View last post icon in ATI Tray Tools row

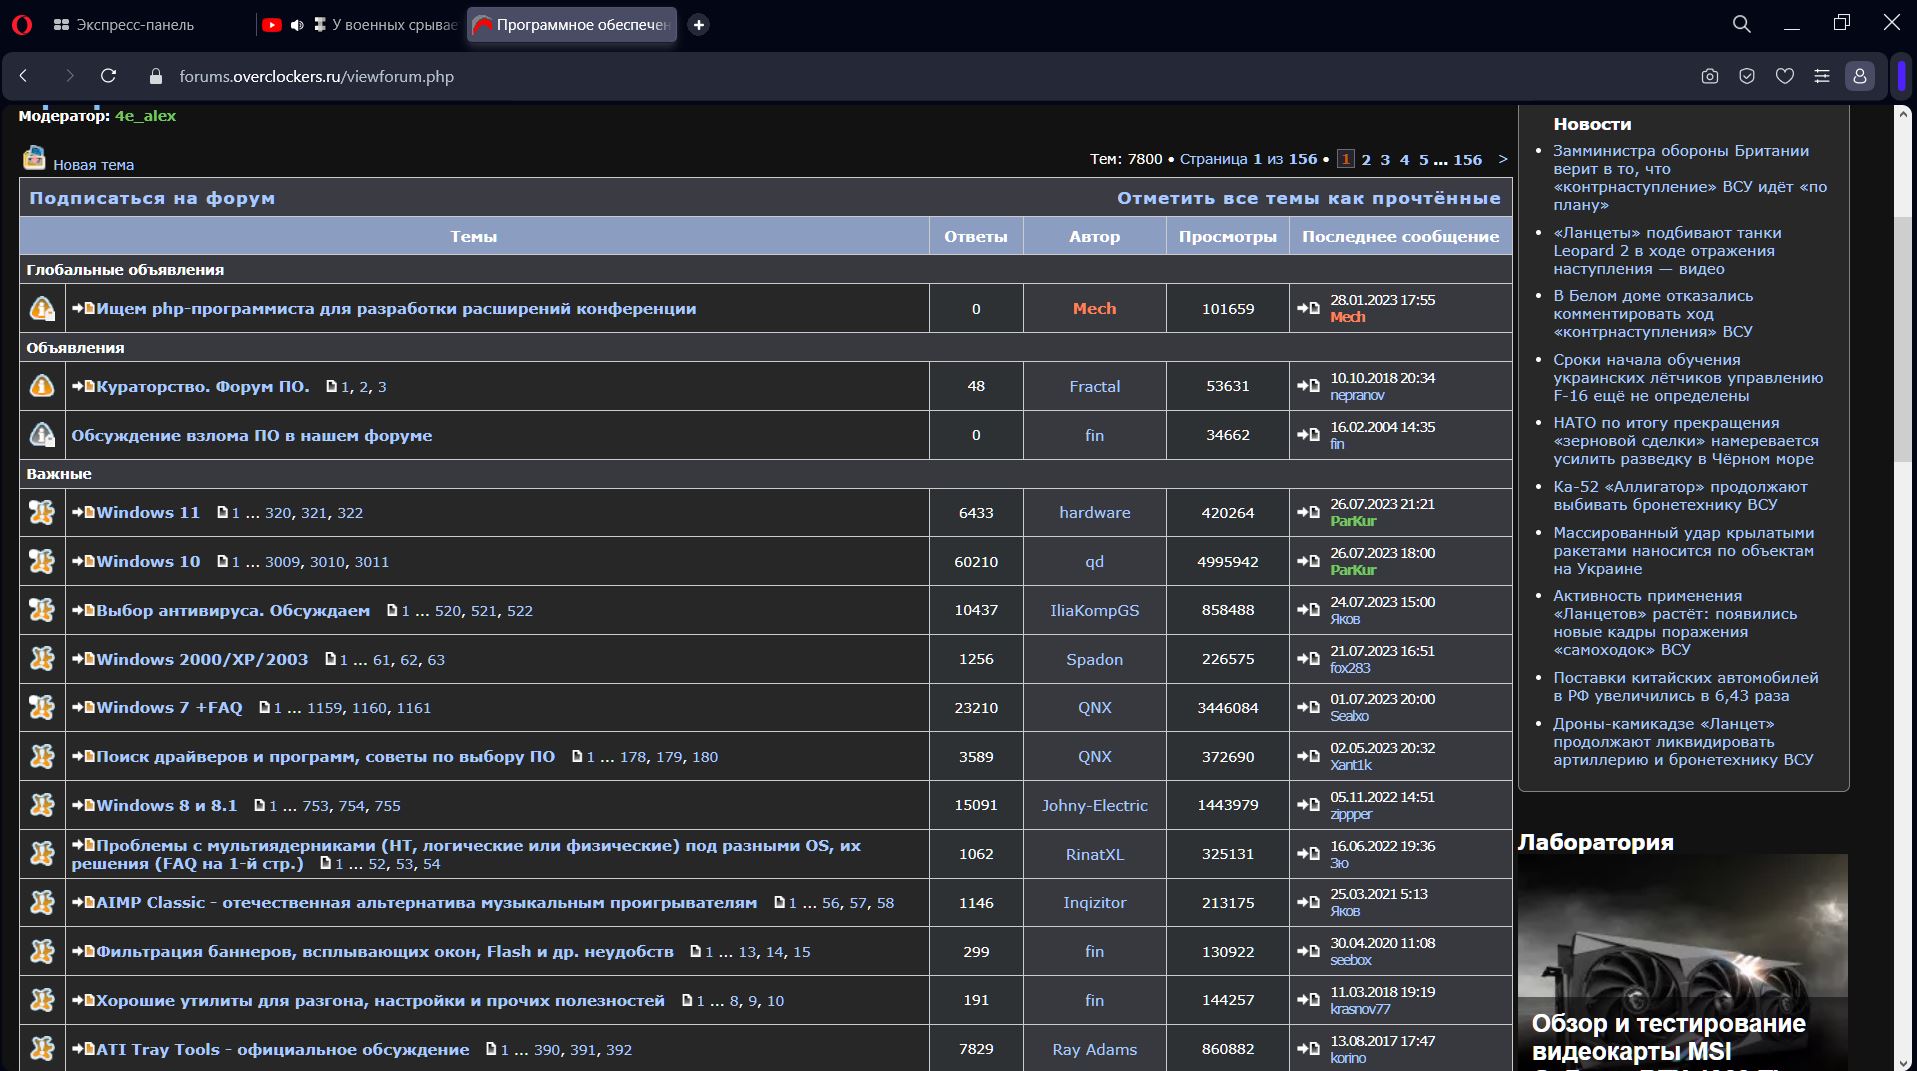(x=1308, y=1049)
